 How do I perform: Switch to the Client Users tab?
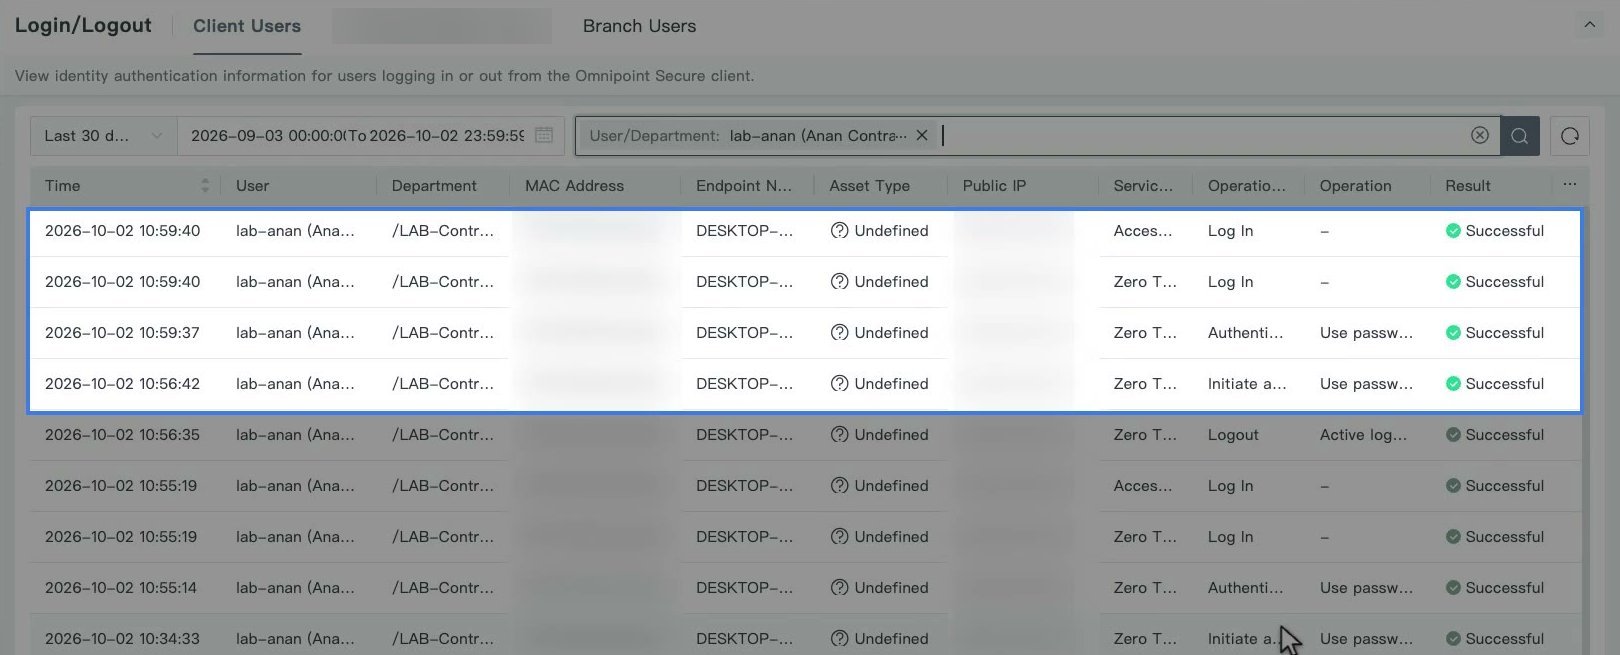[x=247, y=26]
